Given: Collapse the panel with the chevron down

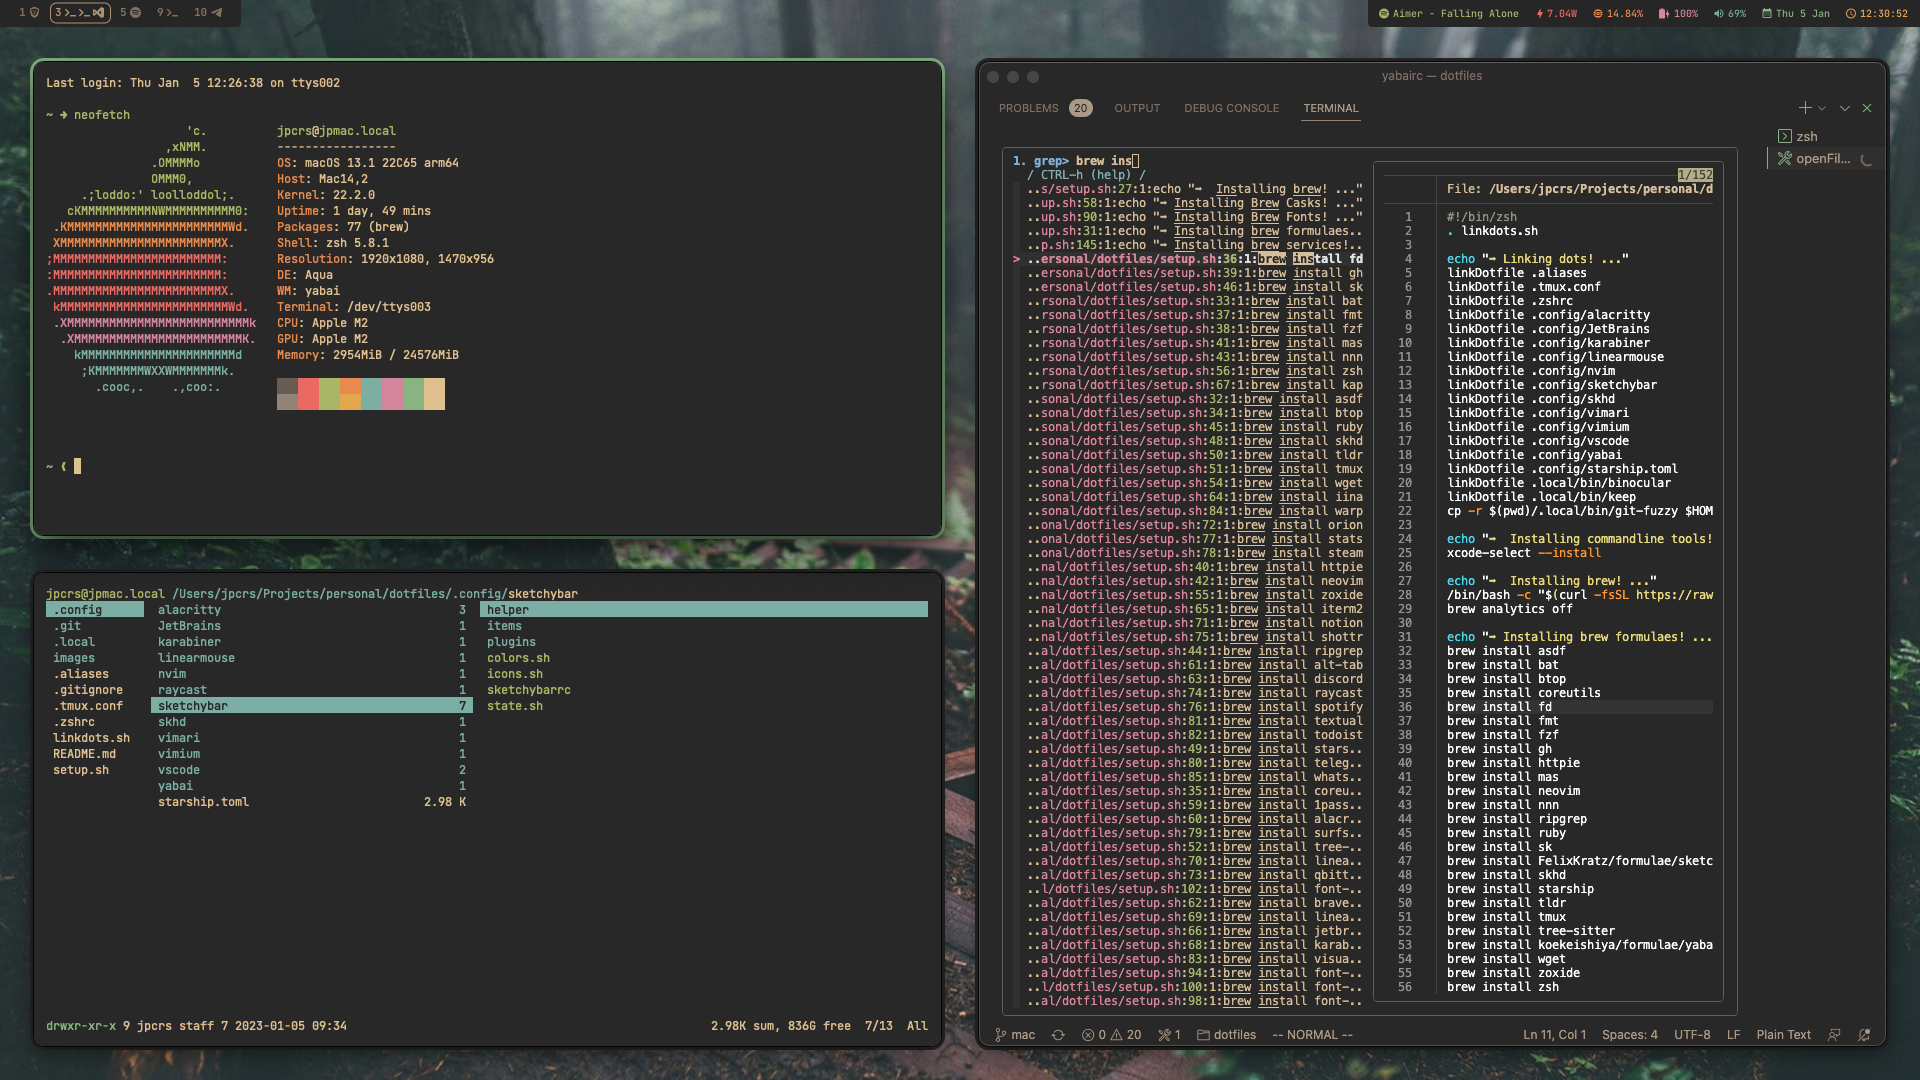Looking at the screenshot, I should click(x=1845, y=108).
